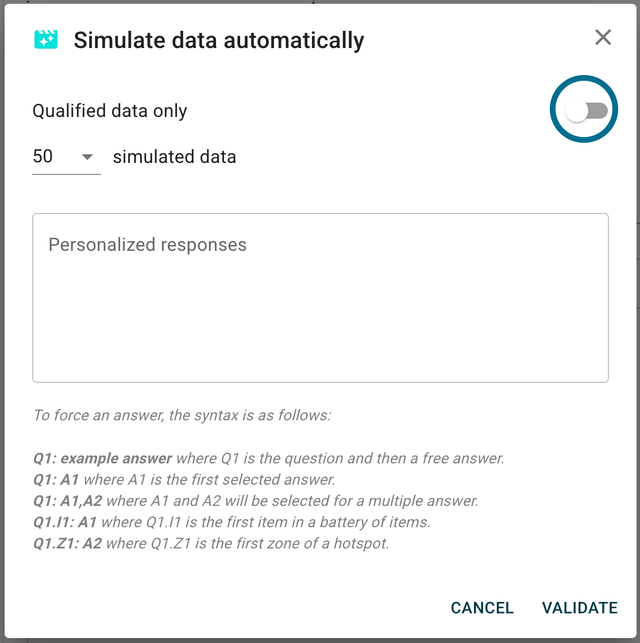
Task: Click the "Simulate data automatically" dialog title
Action: coord(219,40)
